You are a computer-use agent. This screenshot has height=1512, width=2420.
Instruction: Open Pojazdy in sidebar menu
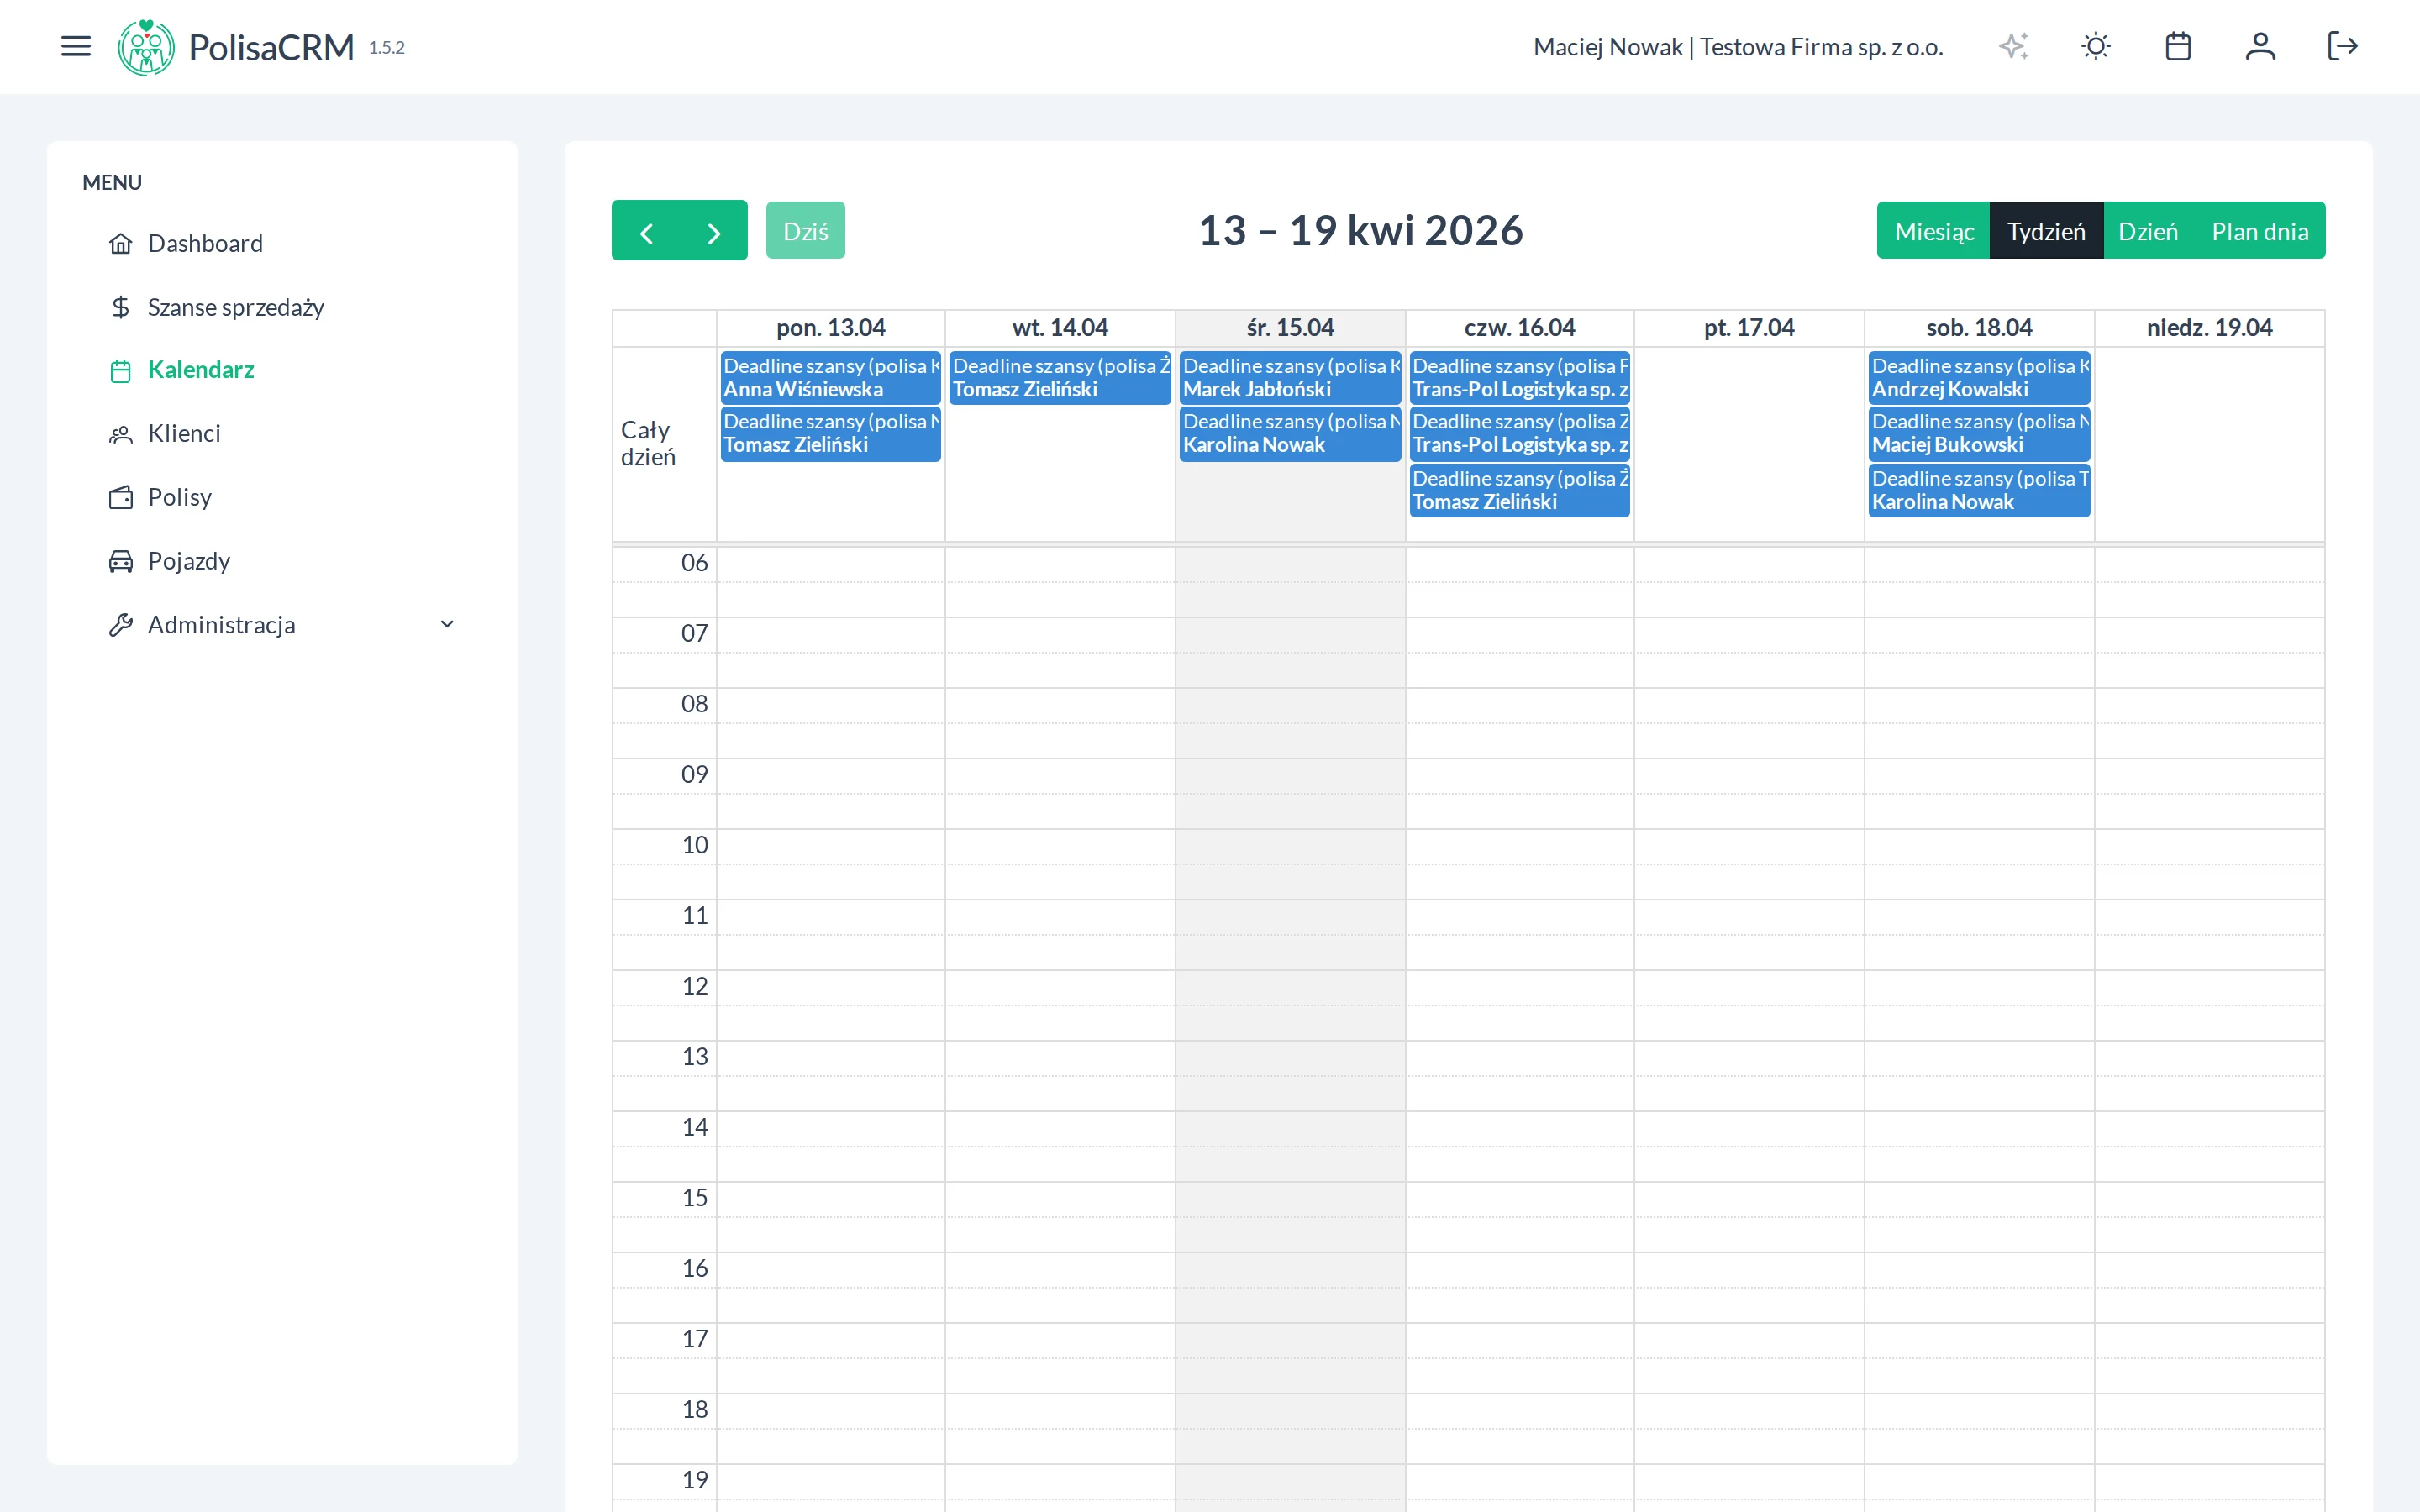tap(189, 561)
